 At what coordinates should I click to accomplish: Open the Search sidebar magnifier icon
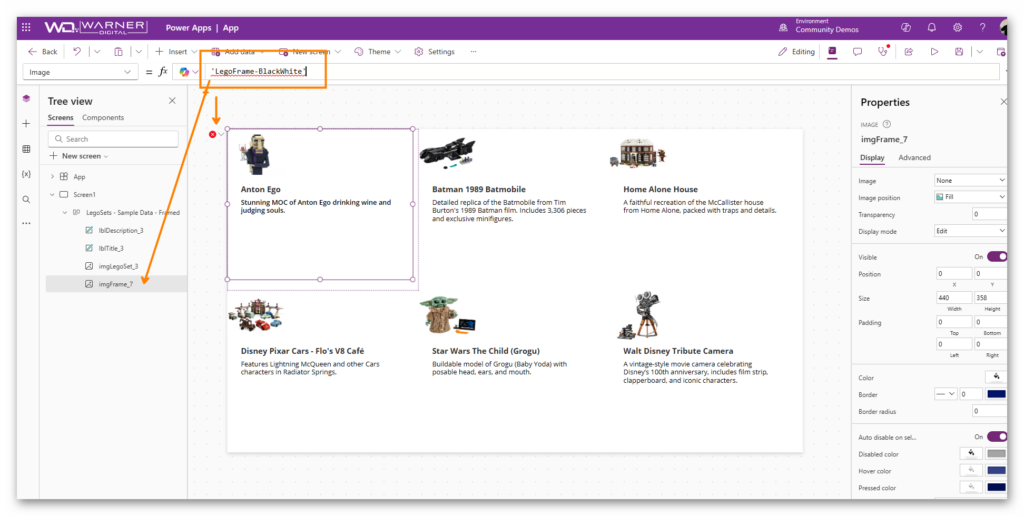coord(26,200)
